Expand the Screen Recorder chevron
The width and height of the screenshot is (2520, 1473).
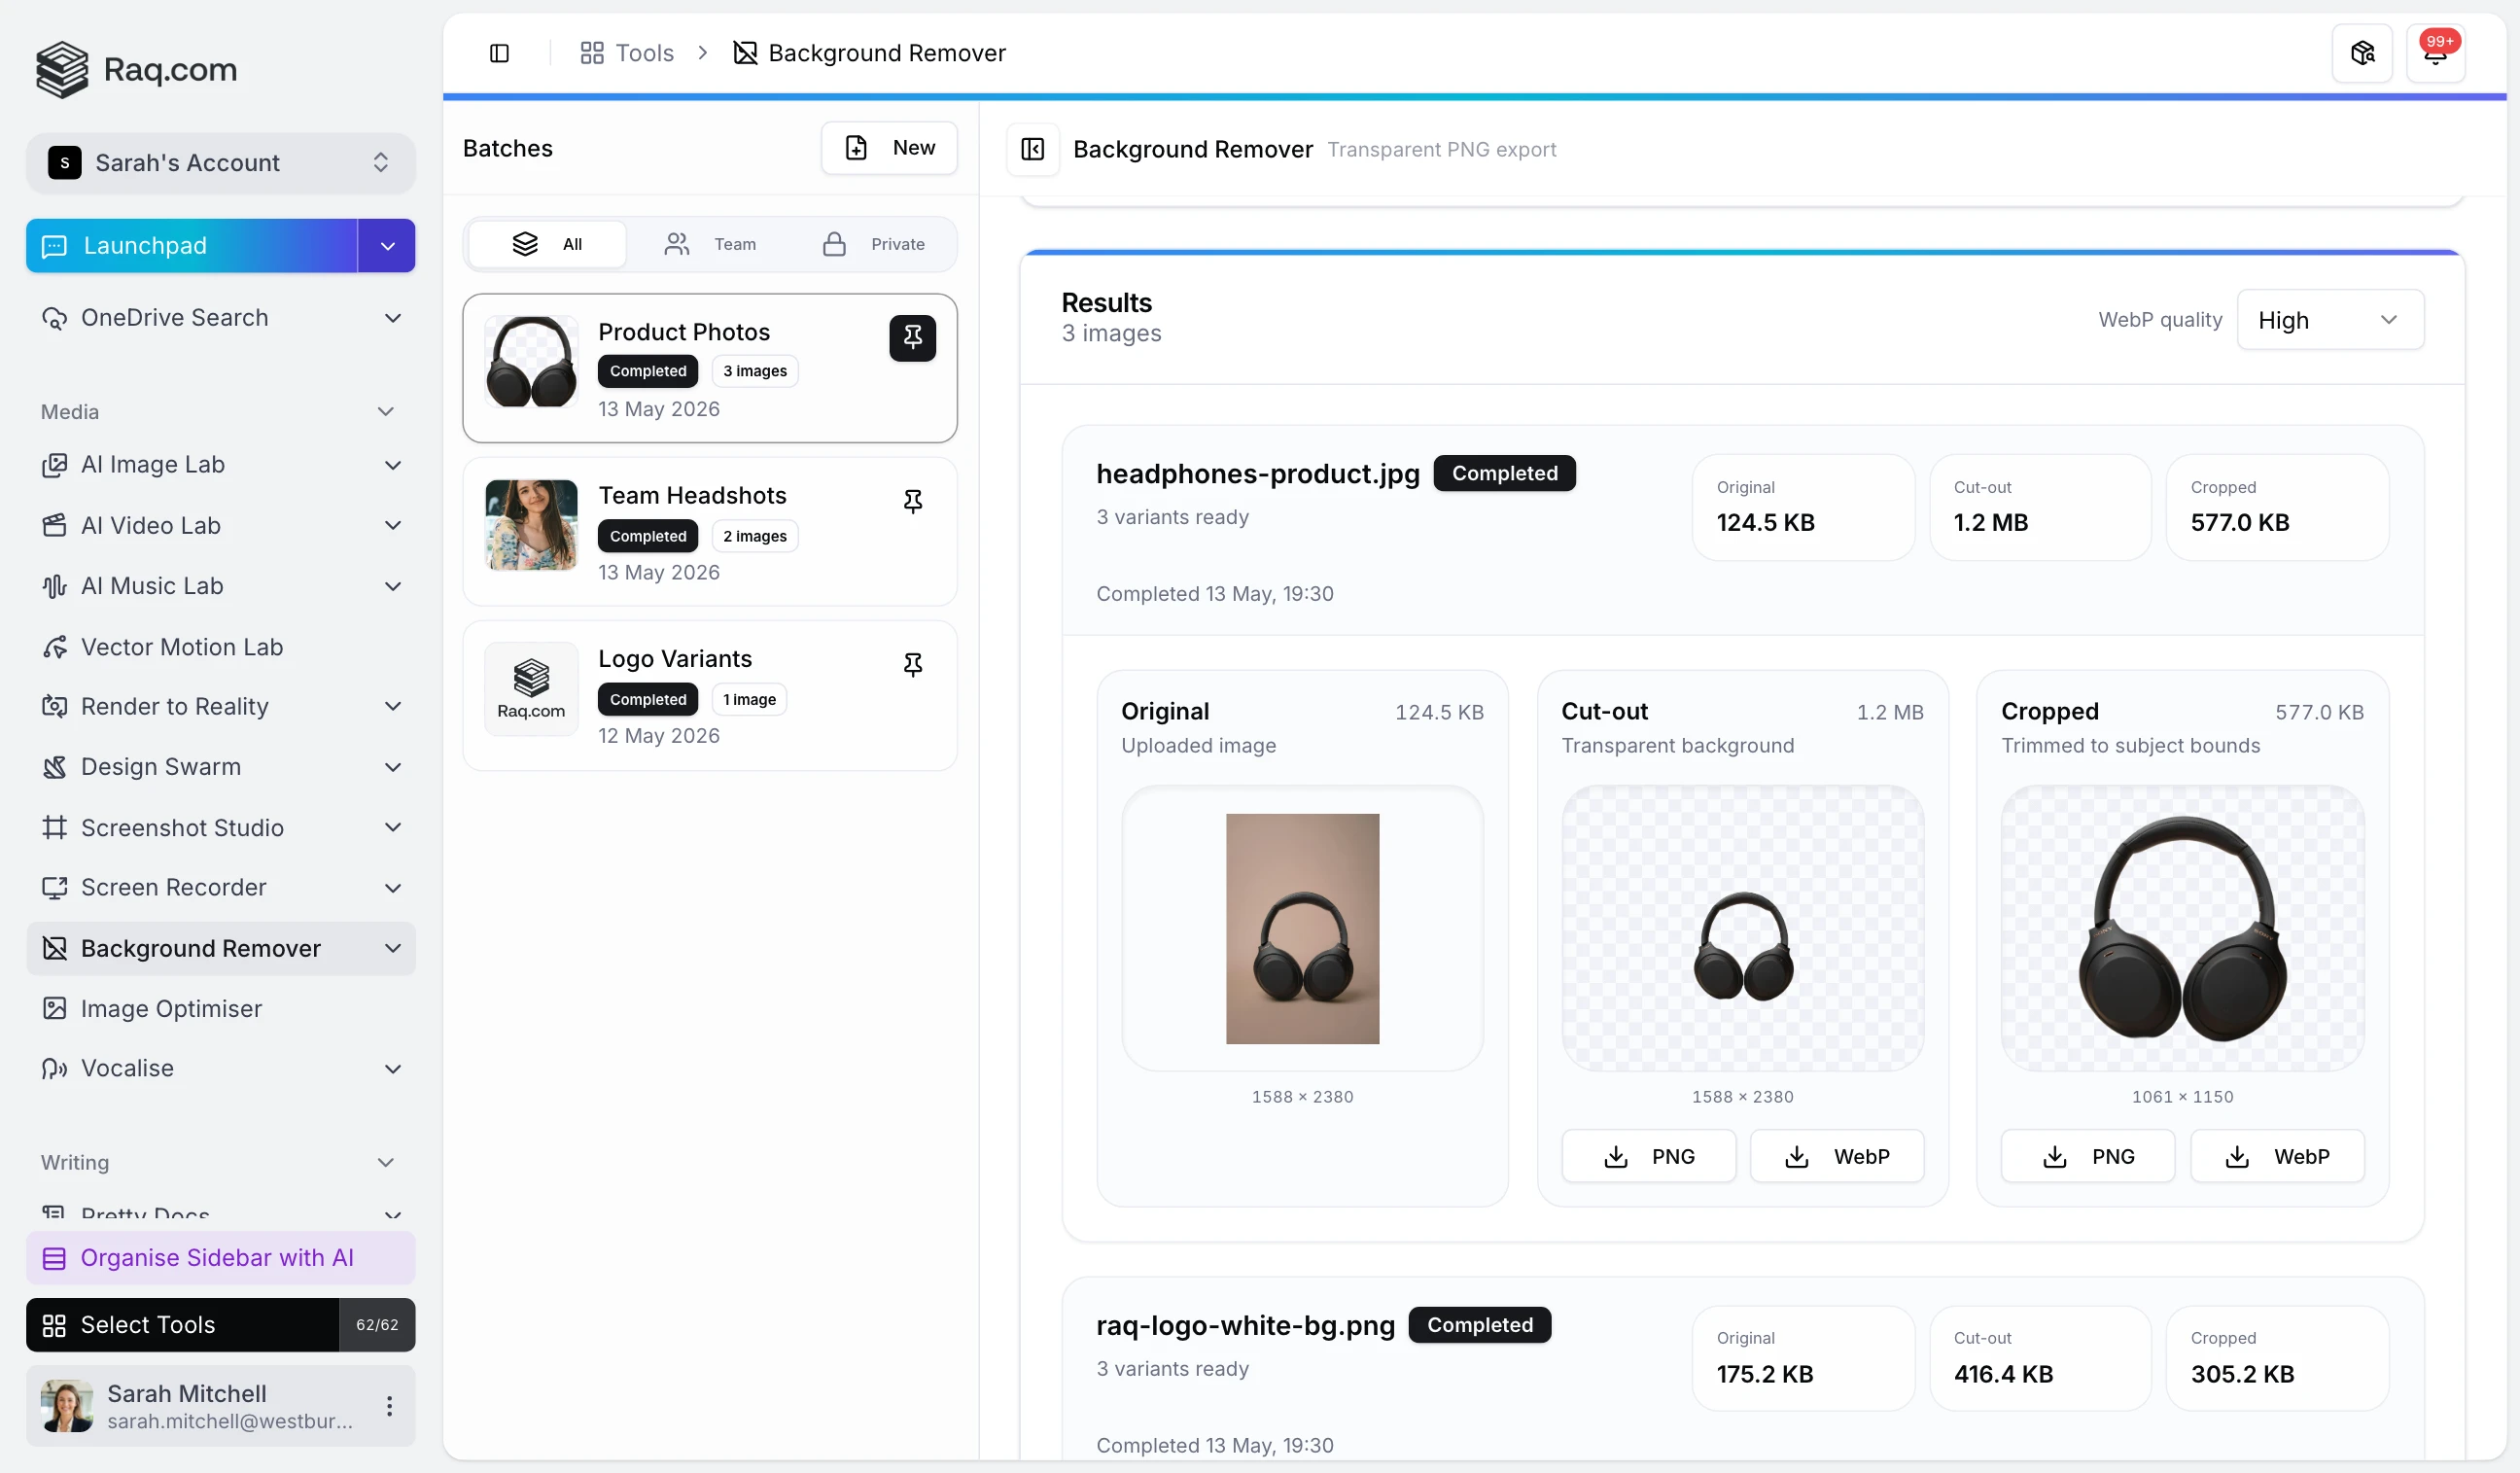(x=393, y=888)
